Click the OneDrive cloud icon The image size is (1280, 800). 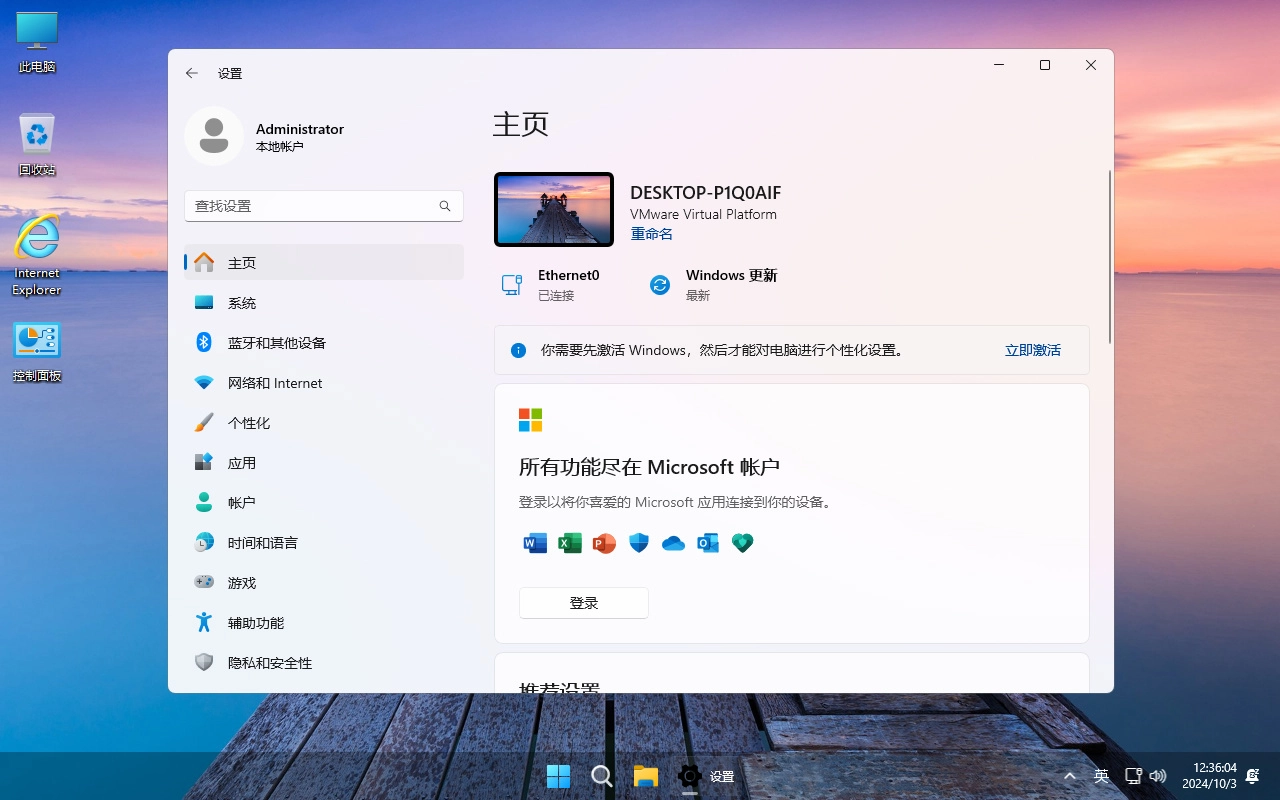click(673, 542)
